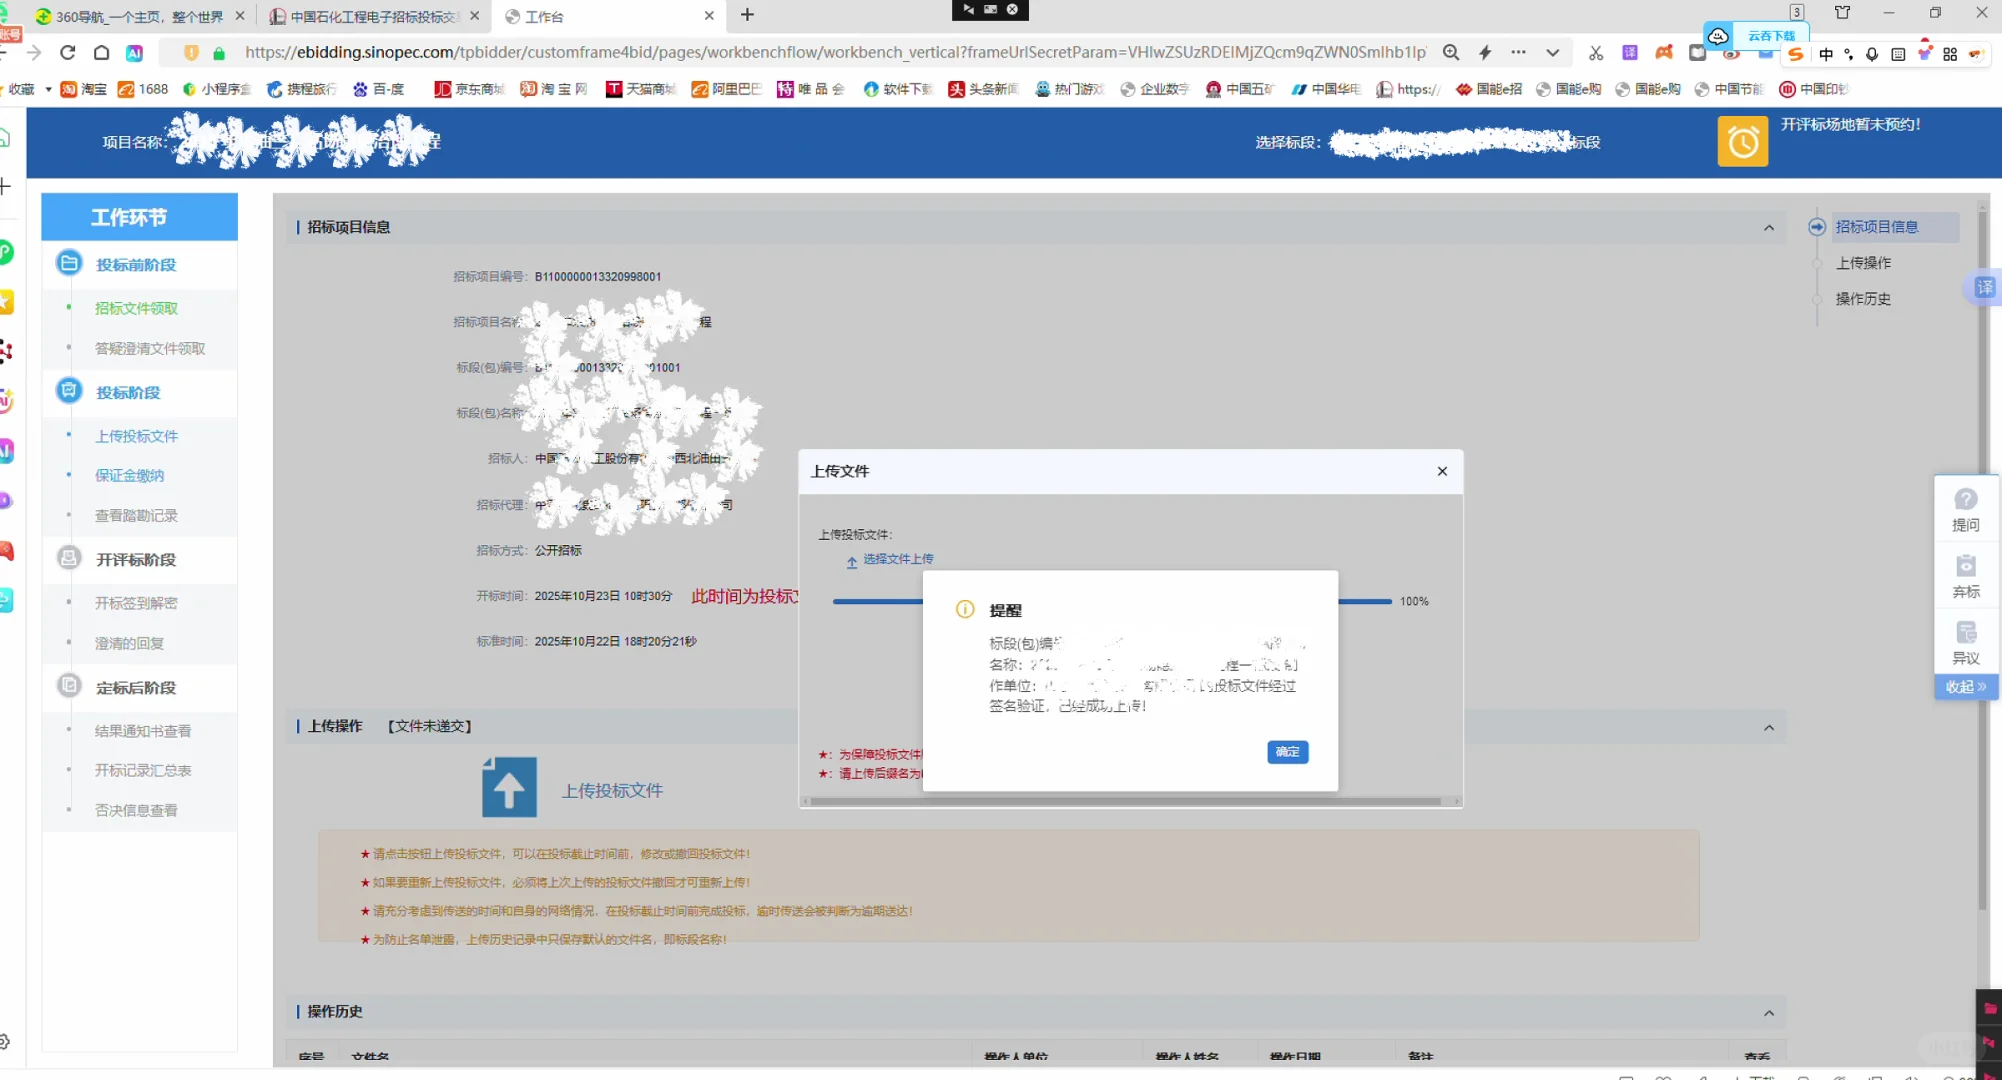The height and width of the screenshot is (1080, 2002).
Task: Click the magnifier zoom icon in address bar
Action: coord(1450,52)
